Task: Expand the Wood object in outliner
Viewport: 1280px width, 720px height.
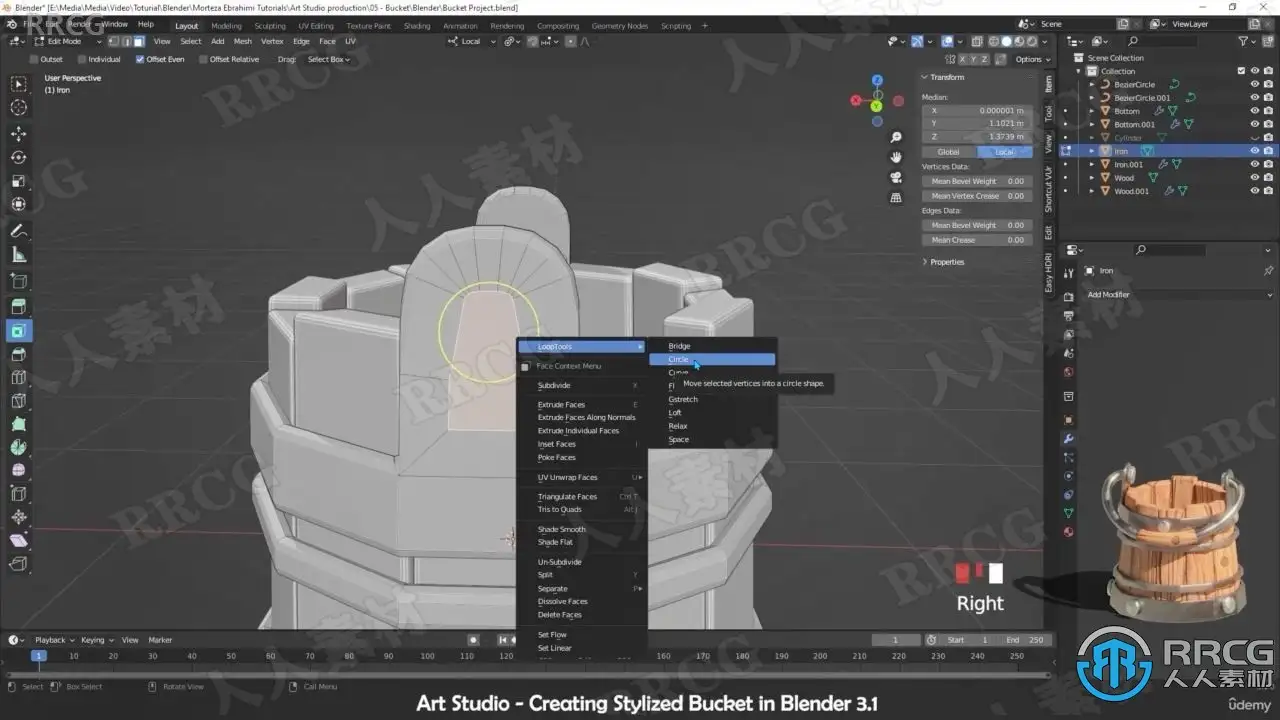Action: pos(1092,178)
